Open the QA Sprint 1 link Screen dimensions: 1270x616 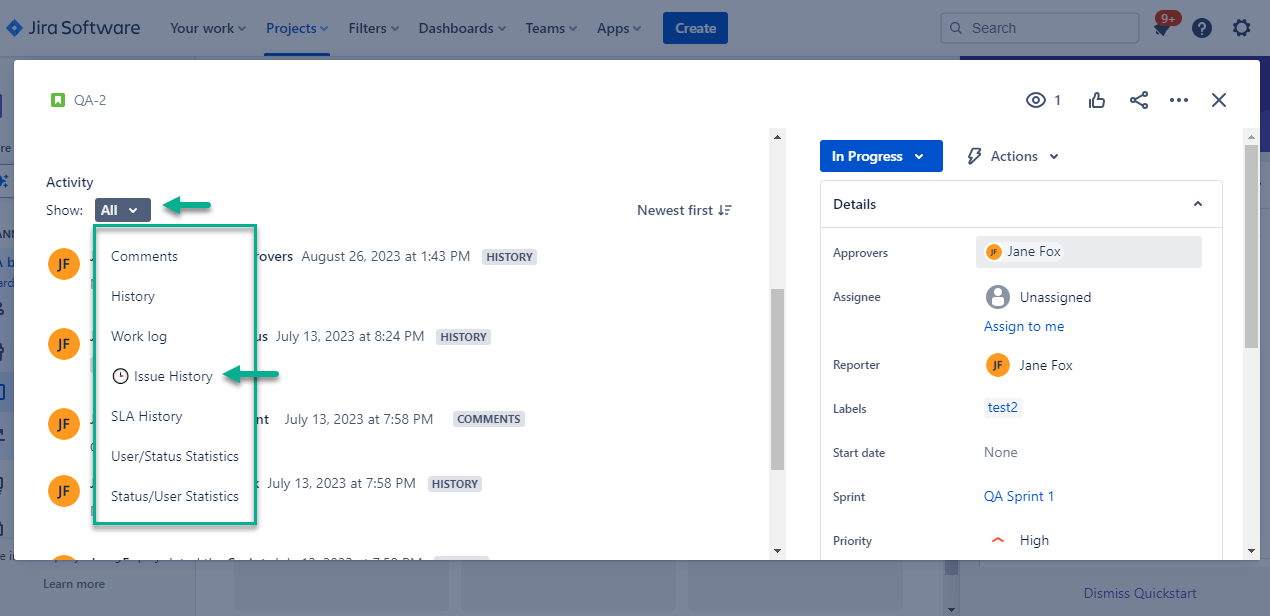(1018, 496)
